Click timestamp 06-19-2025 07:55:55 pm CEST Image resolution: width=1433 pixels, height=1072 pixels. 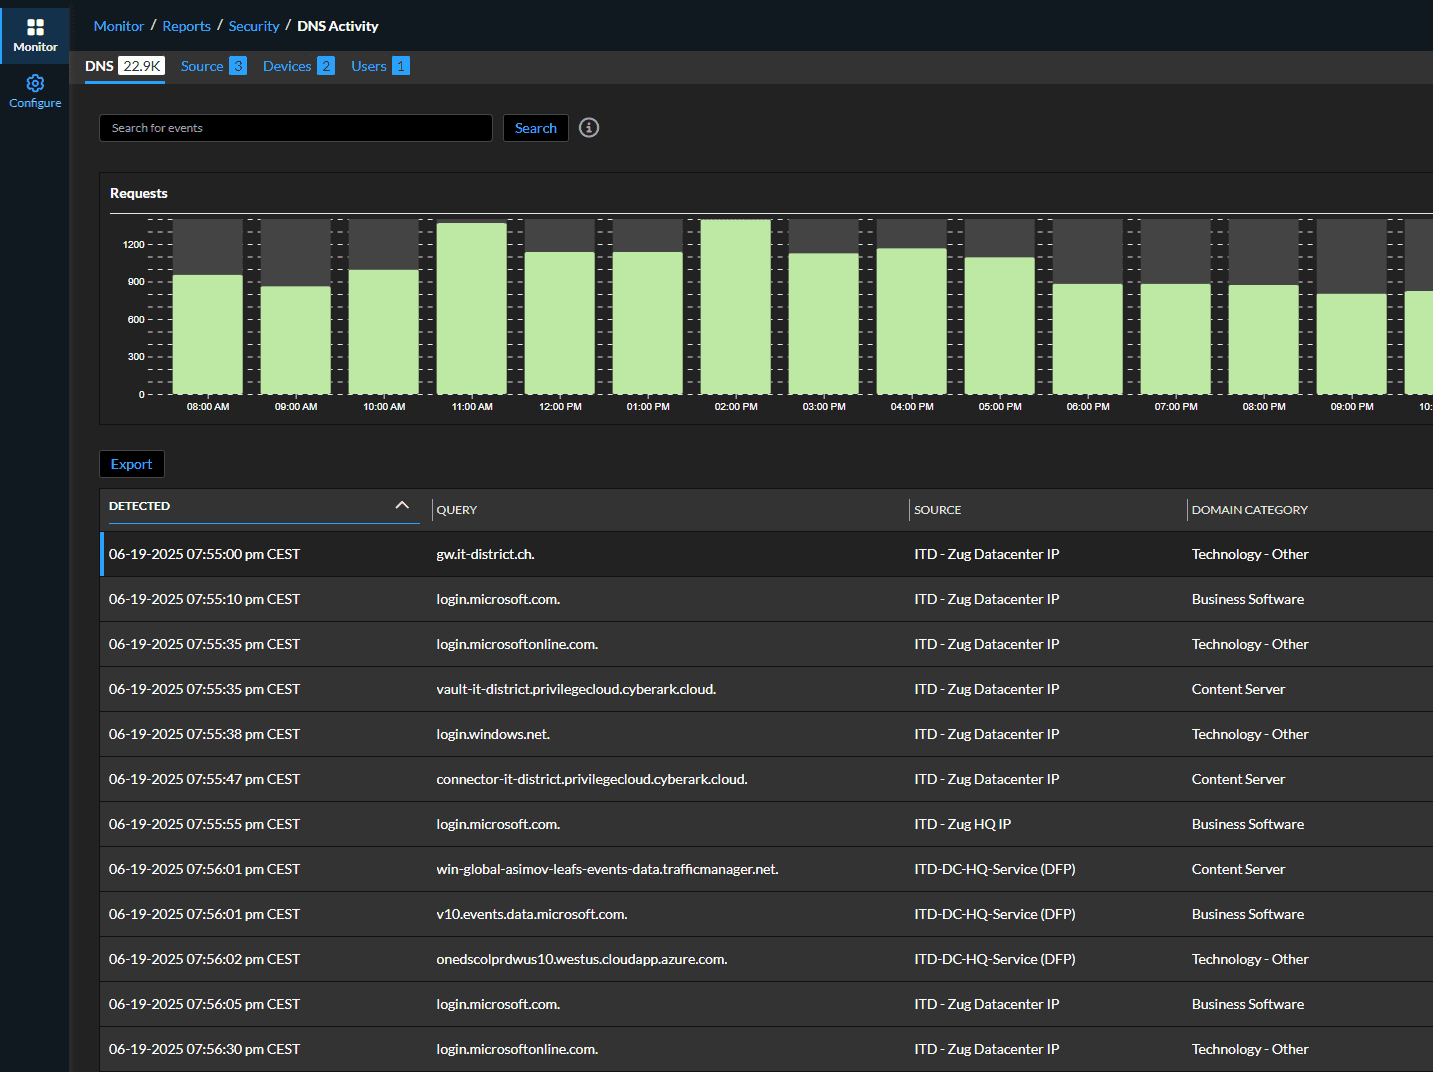(x=204, y=824)
